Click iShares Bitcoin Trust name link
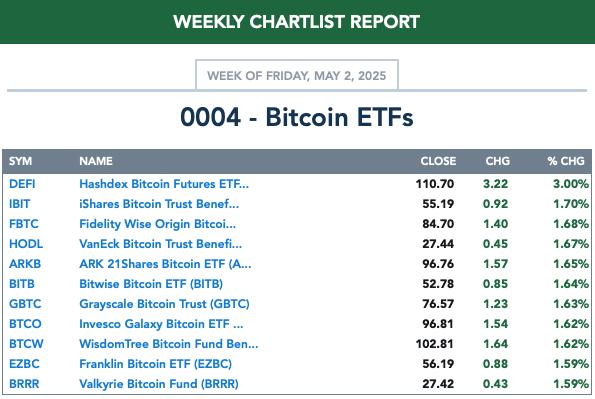The image size is (595, 399). point(159,204)
